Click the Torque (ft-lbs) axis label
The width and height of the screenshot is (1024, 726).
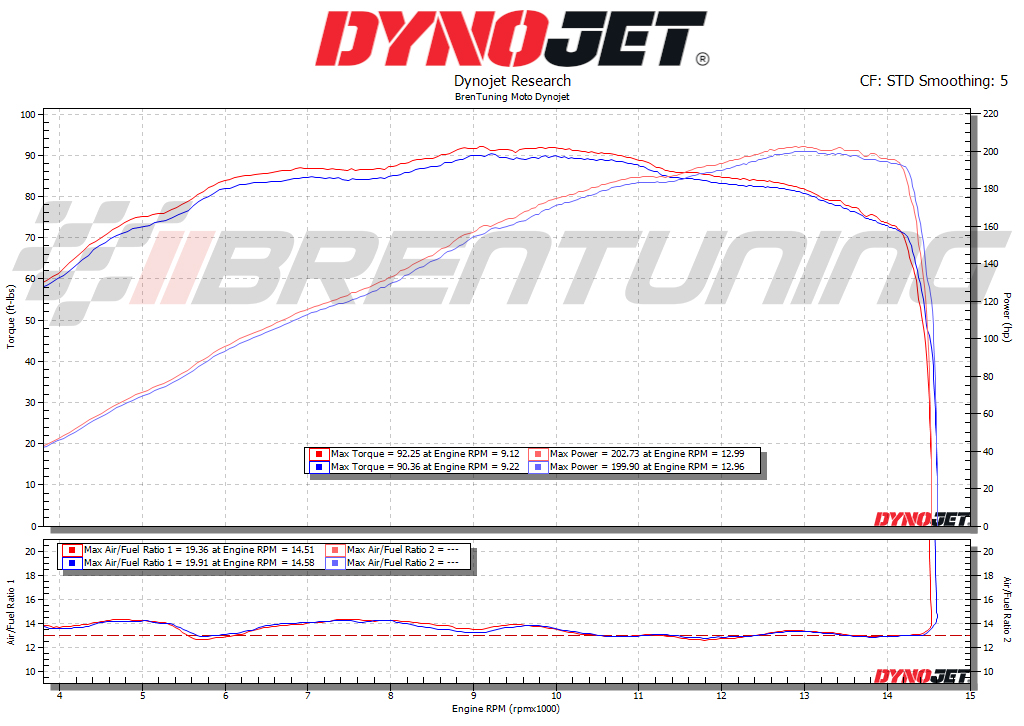tap(11, 317)
